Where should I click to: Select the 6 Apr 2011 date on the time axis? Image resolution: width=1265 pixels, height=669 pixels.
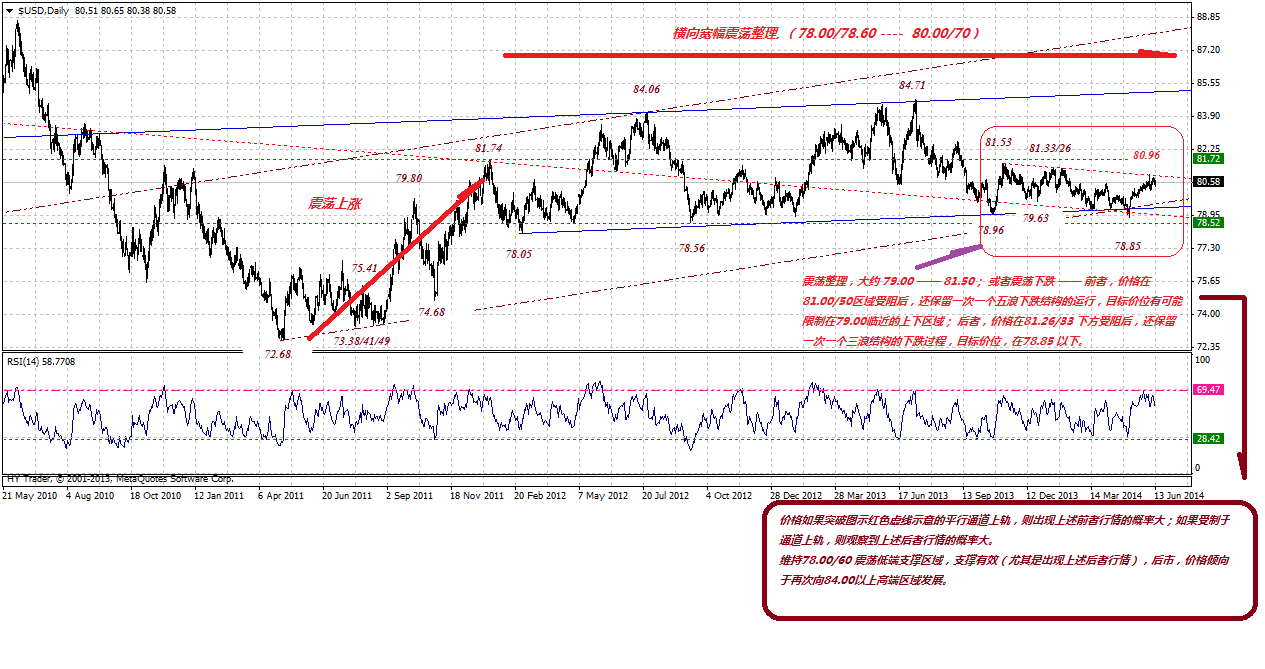282,495
